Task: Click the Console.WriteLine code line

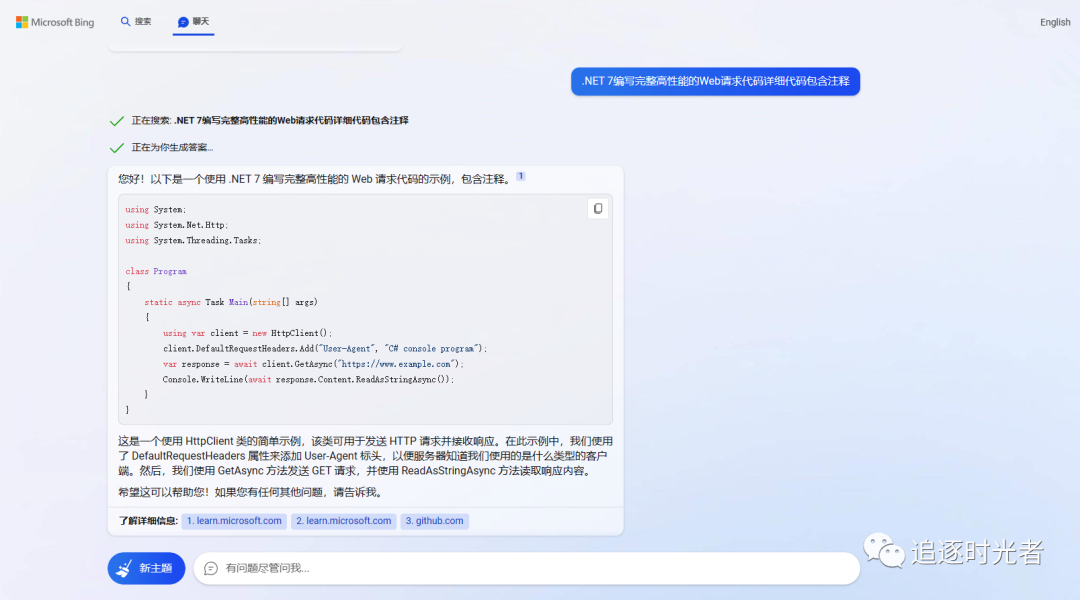Action: click(309, 379)
